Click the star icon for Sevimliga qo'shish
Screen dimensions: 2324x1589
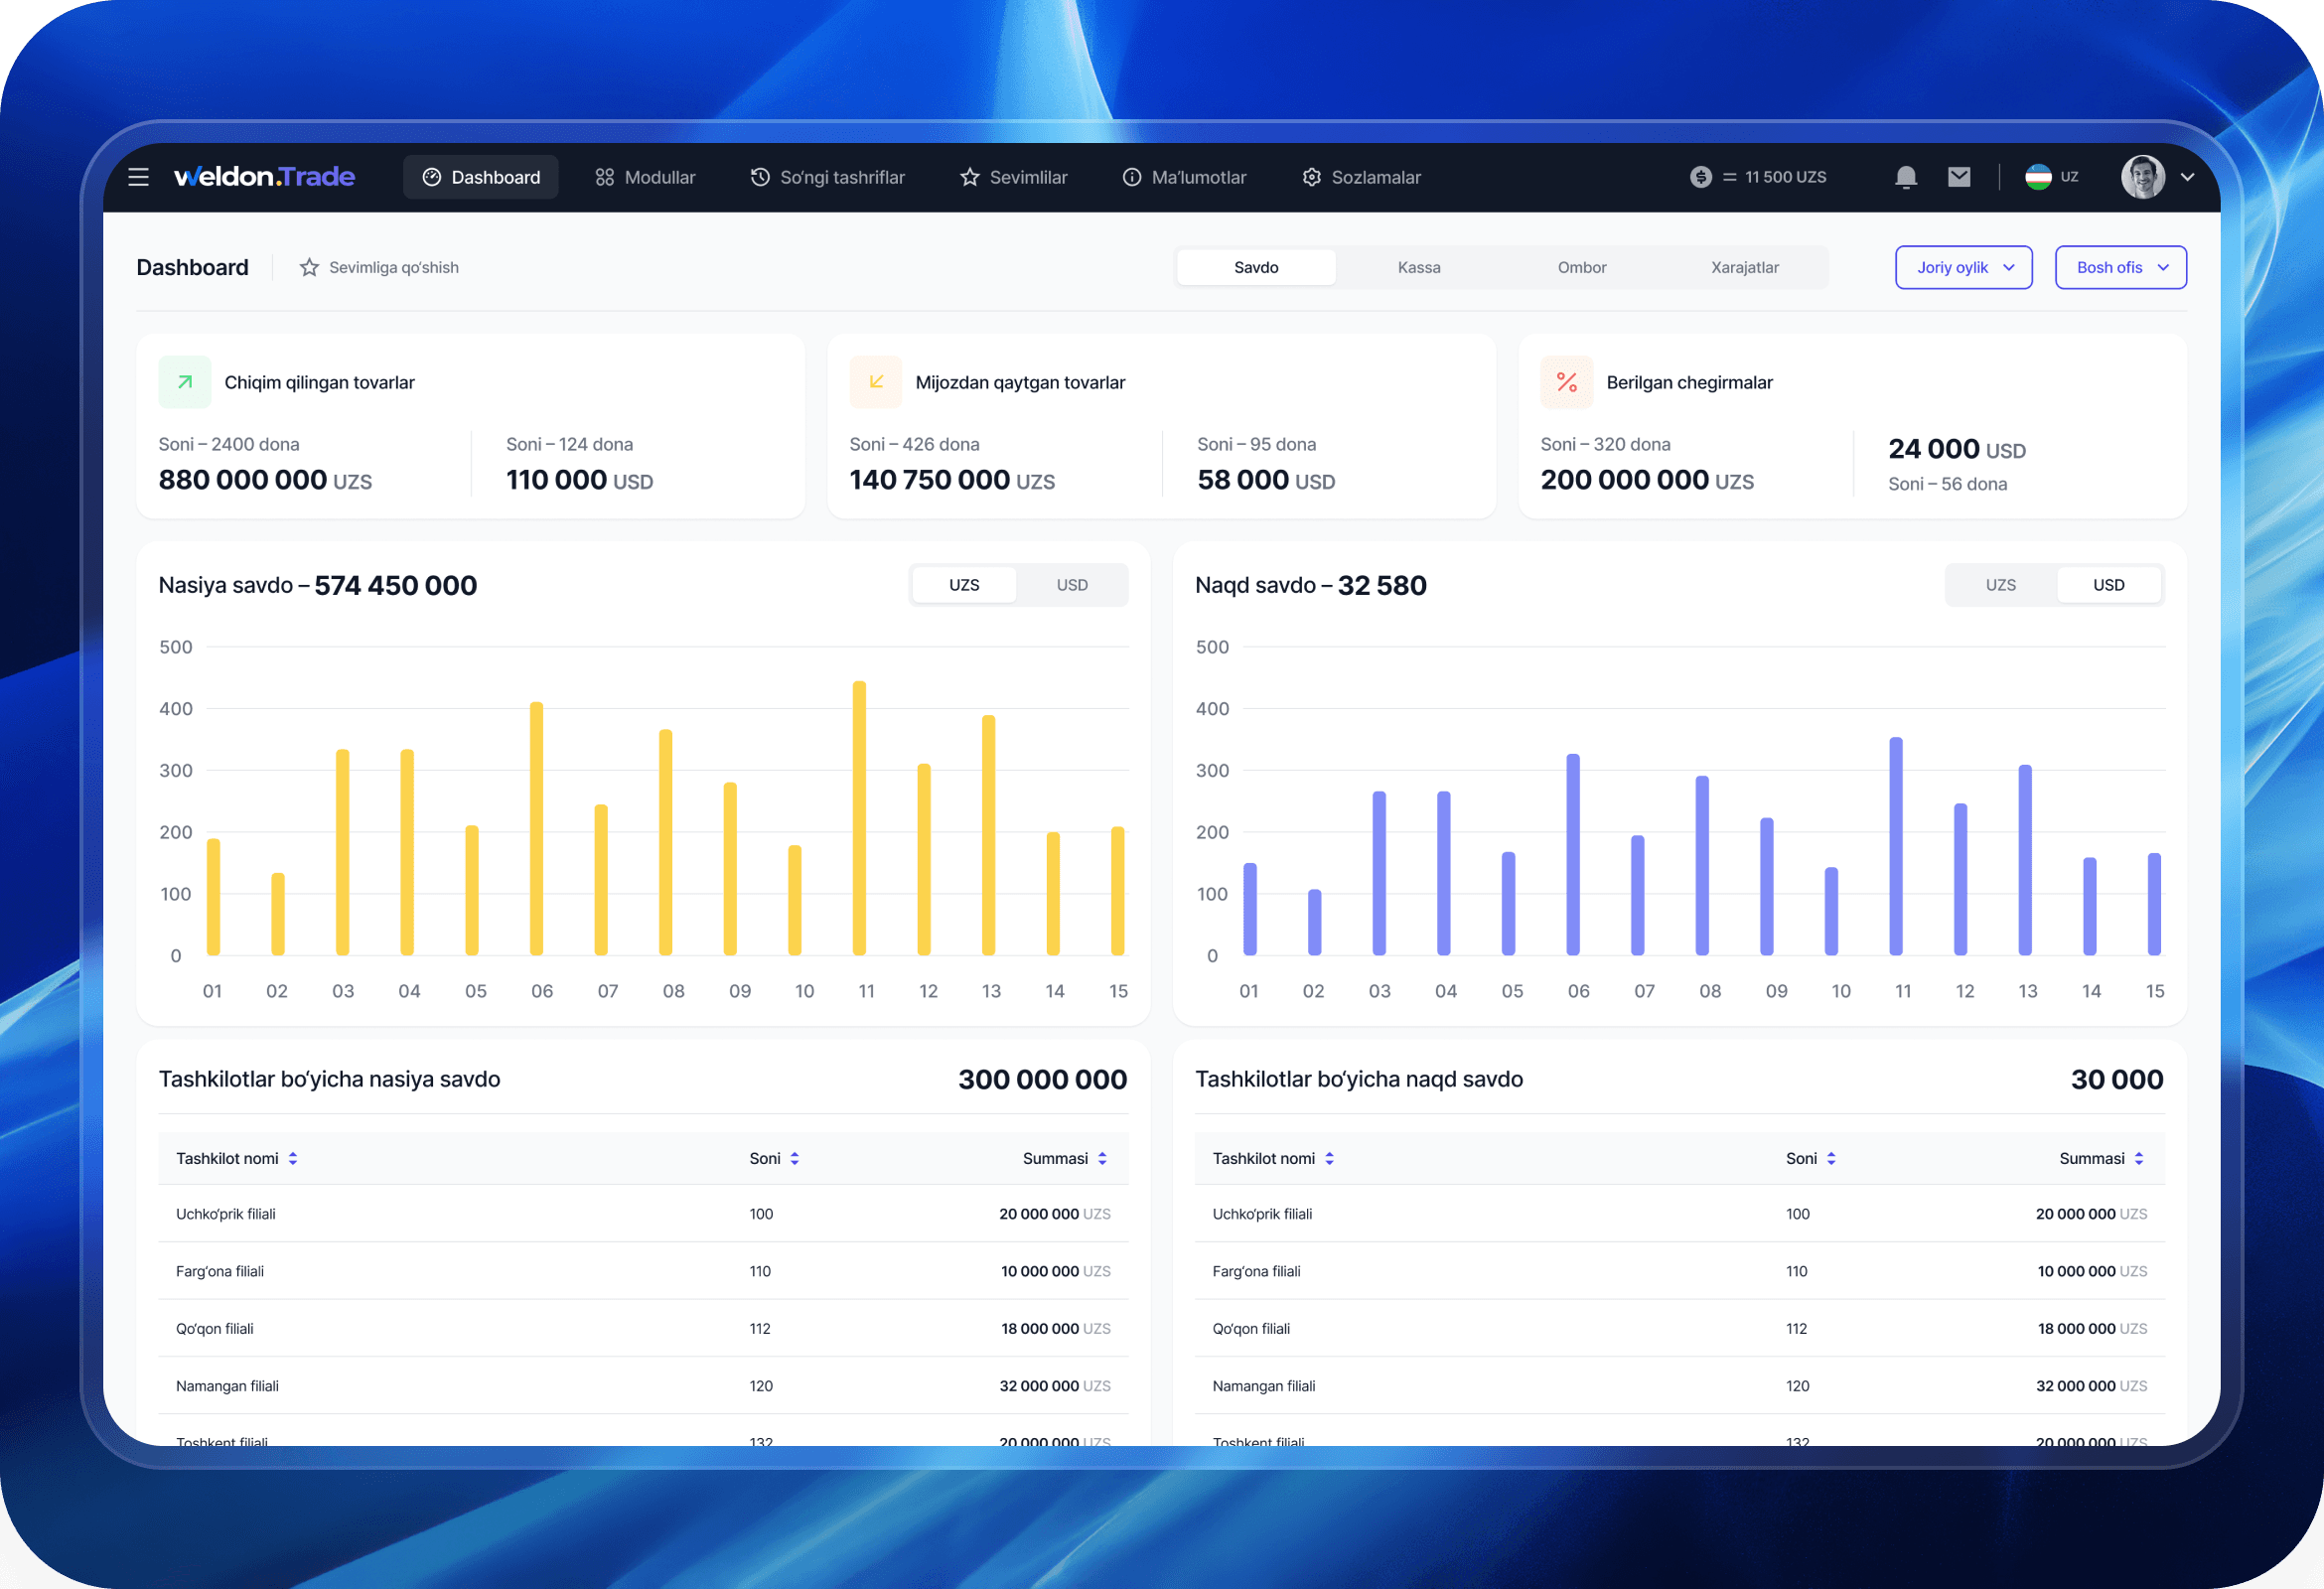[x=309, y=268]
